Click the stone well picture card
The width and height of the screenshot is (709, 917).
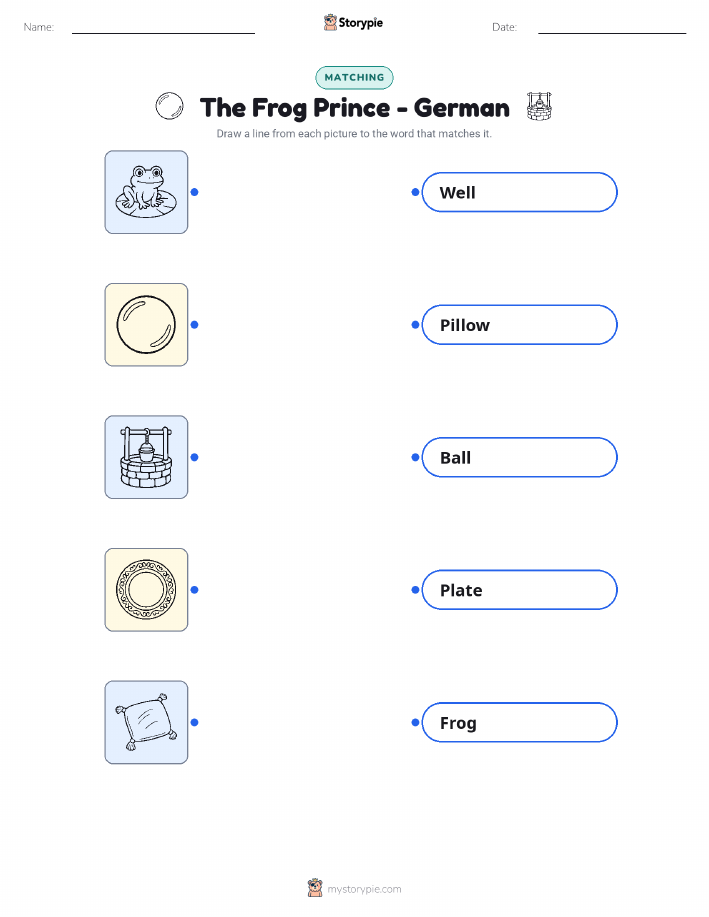(x=146, y=457)
